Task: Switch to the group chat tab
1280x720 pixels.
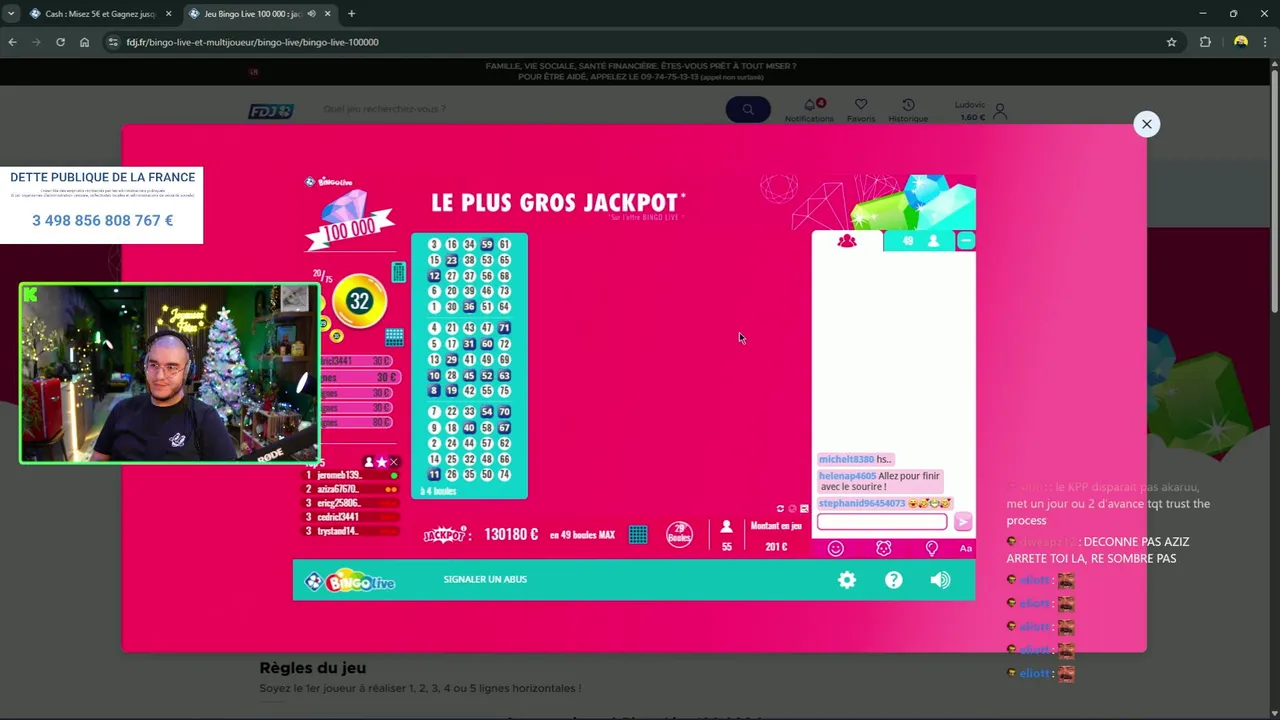Action: 847,241
